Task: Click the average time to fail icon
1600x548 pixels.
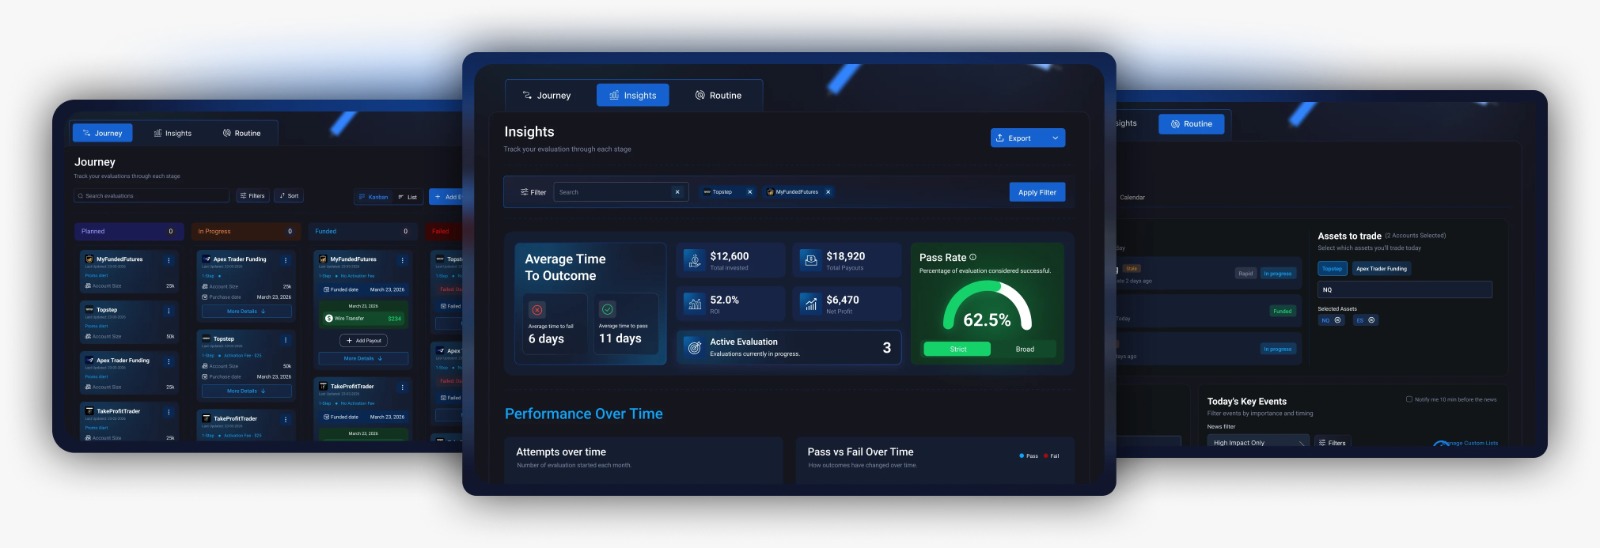Action: (537, 310)
